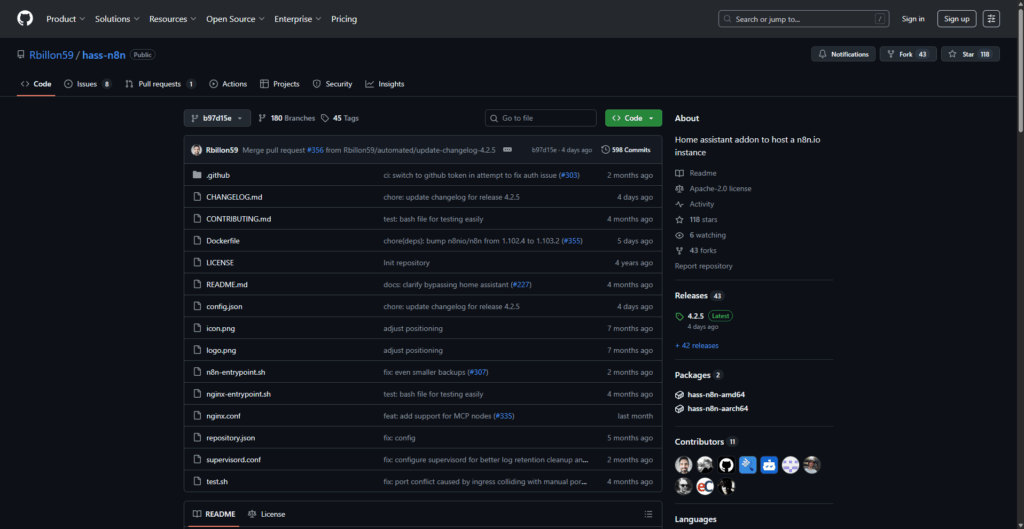View the 45 Tags page
This screenshot has width=1024, height=529.
point(340,118)
